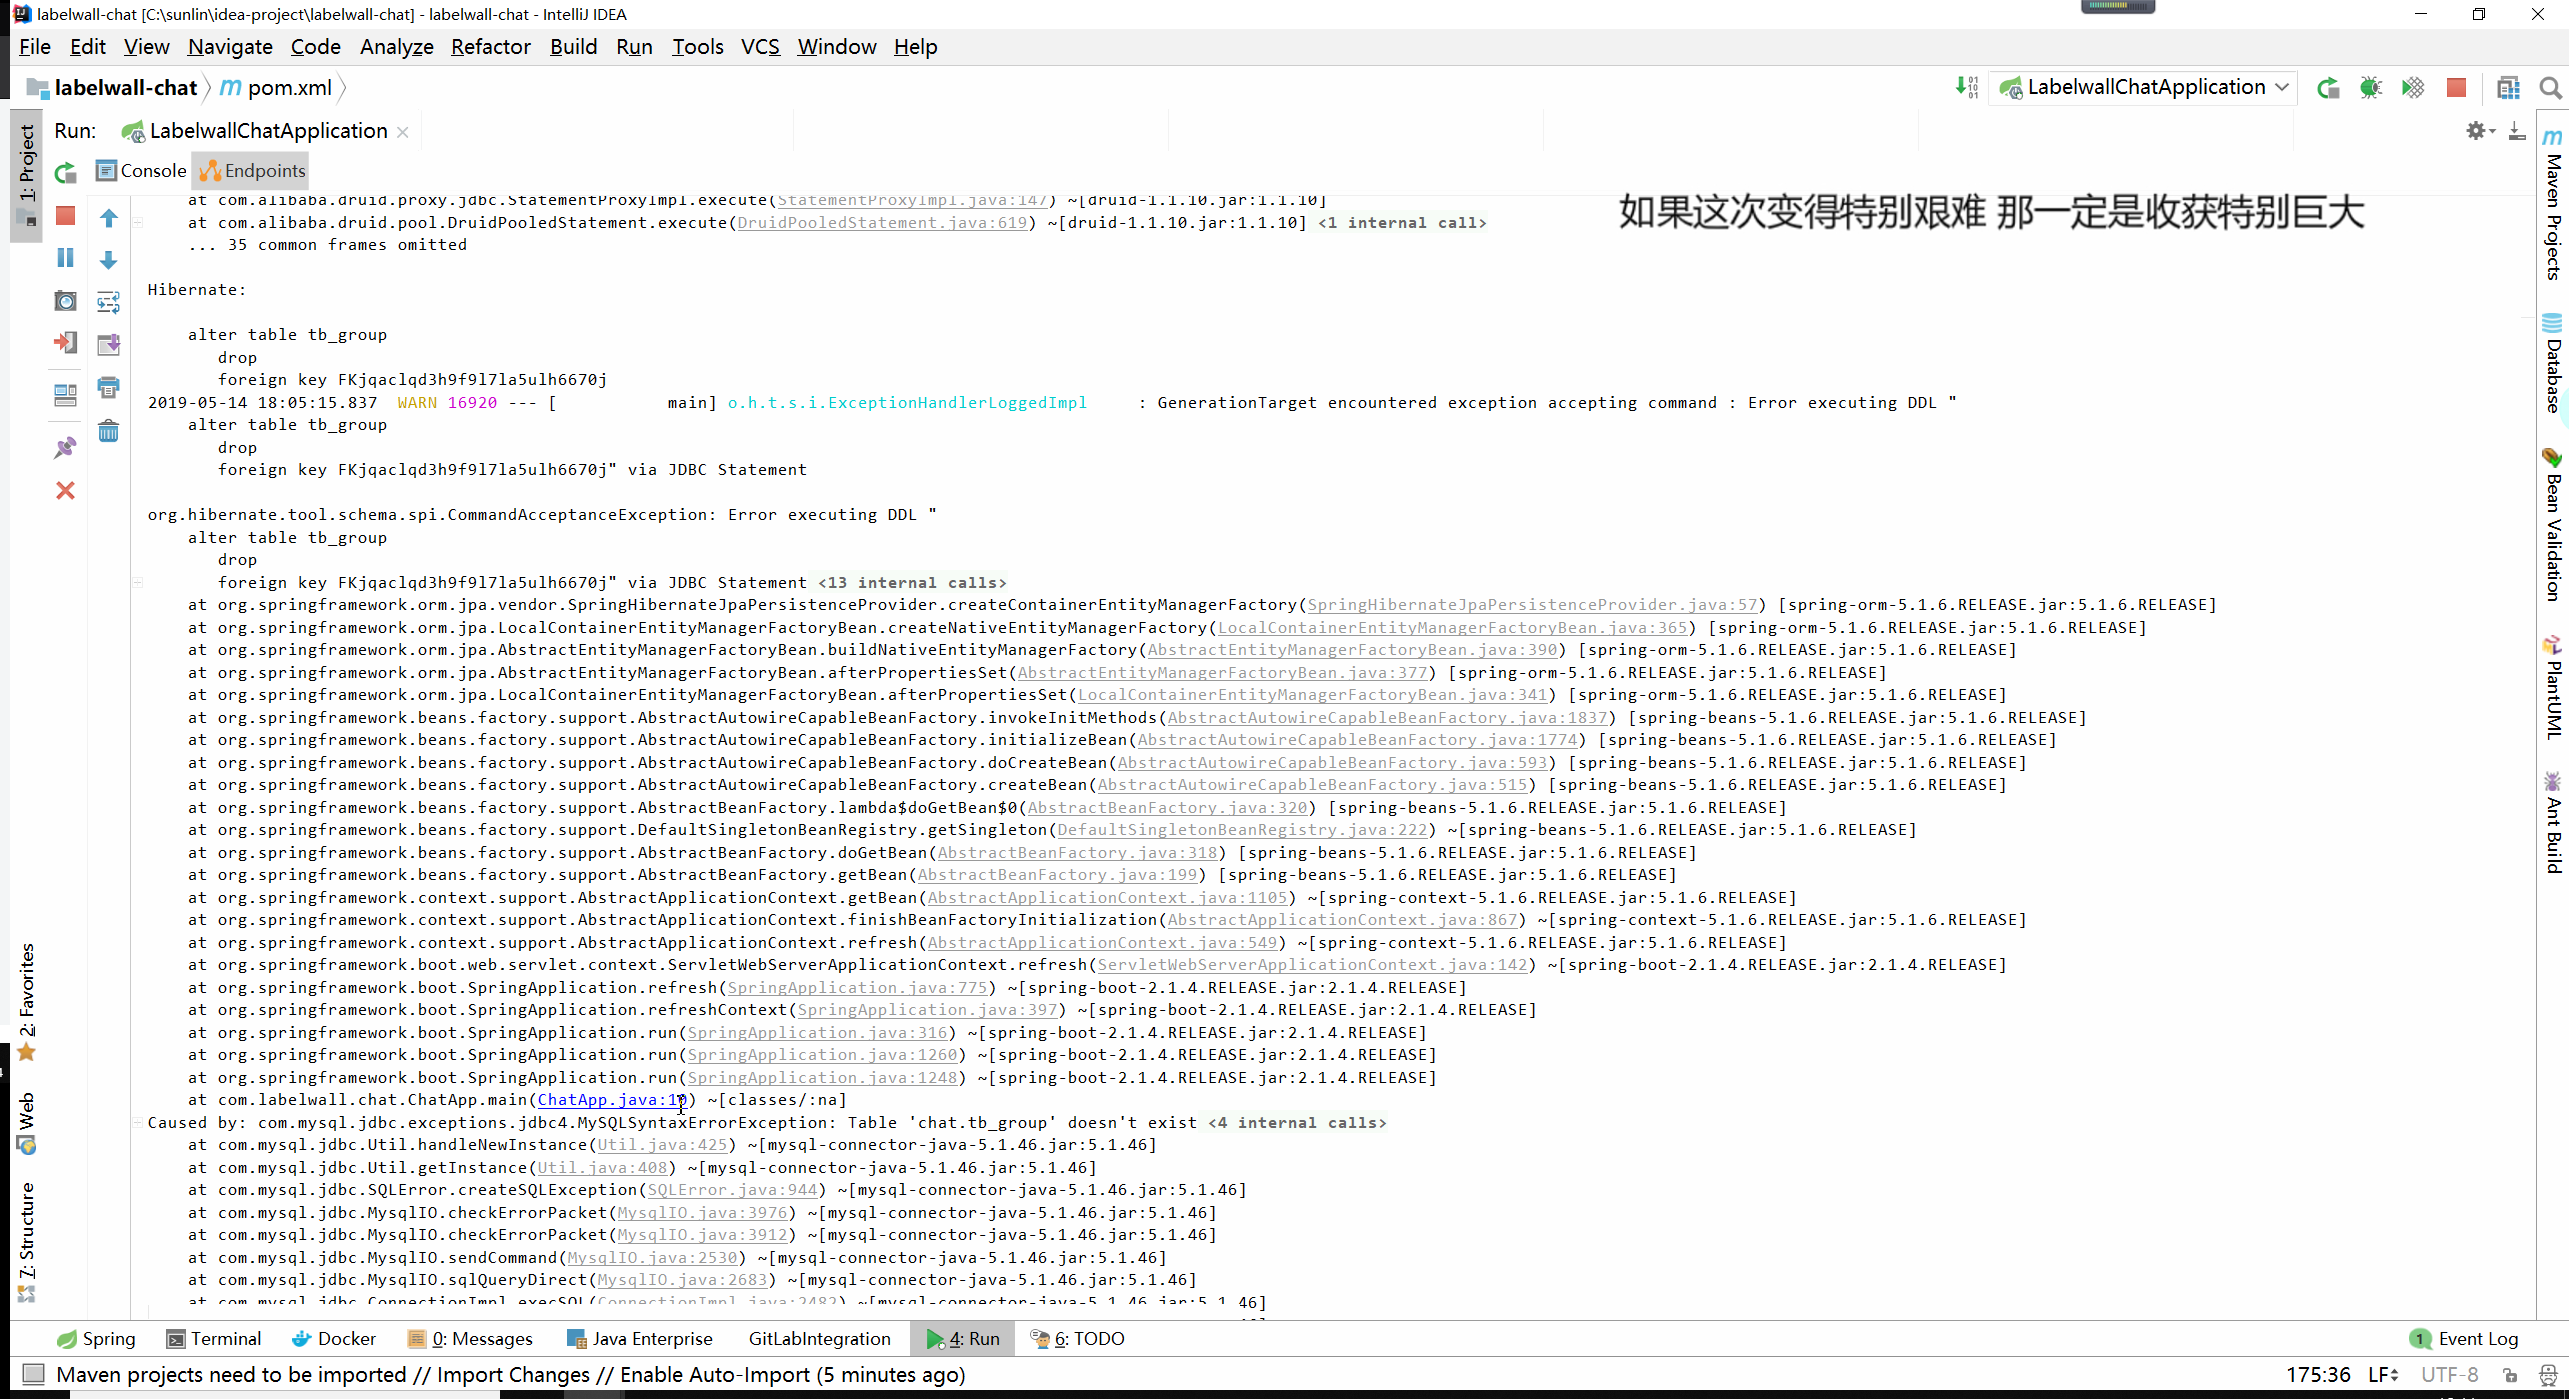This screenshot has width=2569, height=1399.
Task: Click the Search Everywhere magnifier icon
Action: [x=2550, y=88]
